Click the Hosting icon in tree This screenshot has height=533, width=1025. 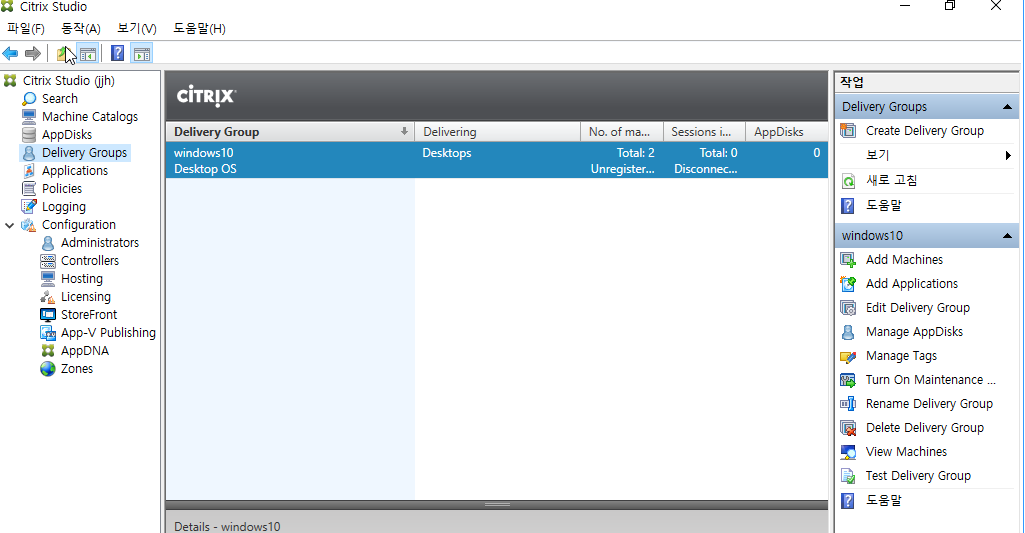click(48, 279)
